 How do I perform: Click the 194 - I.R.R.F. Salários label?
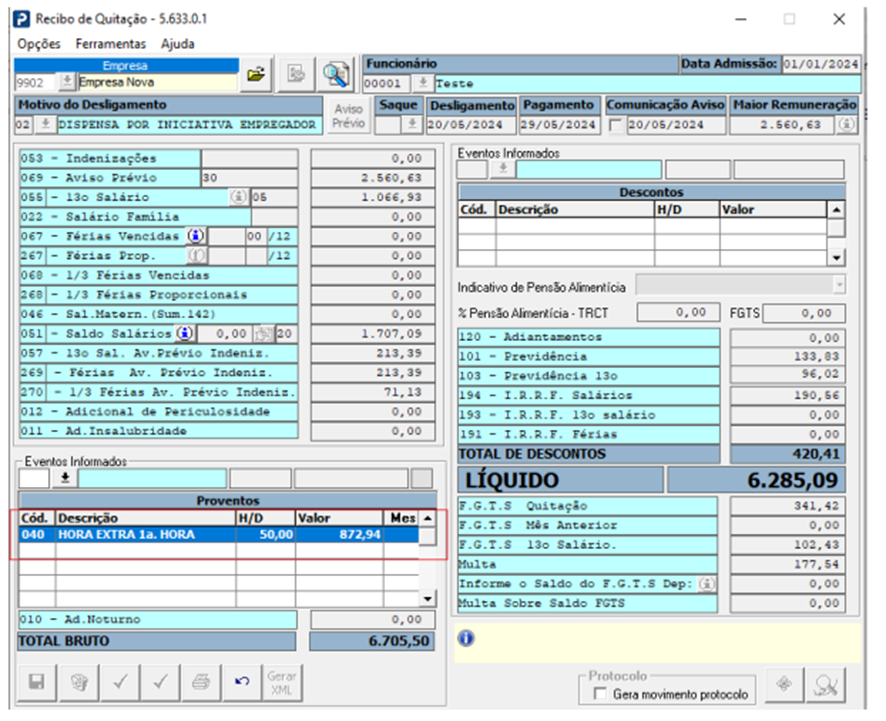click(588, 395)
